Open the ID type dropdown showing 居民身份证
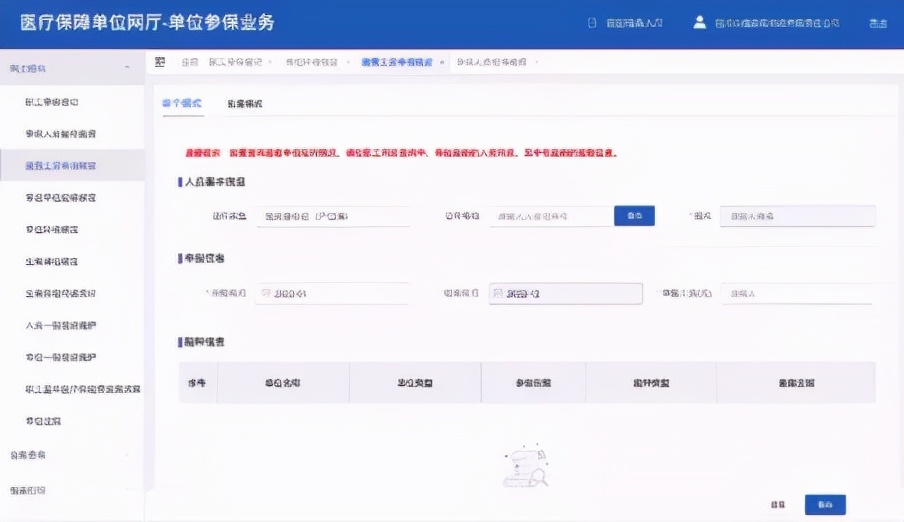This screenshot has width=904, height=522. tap(333, 216)
